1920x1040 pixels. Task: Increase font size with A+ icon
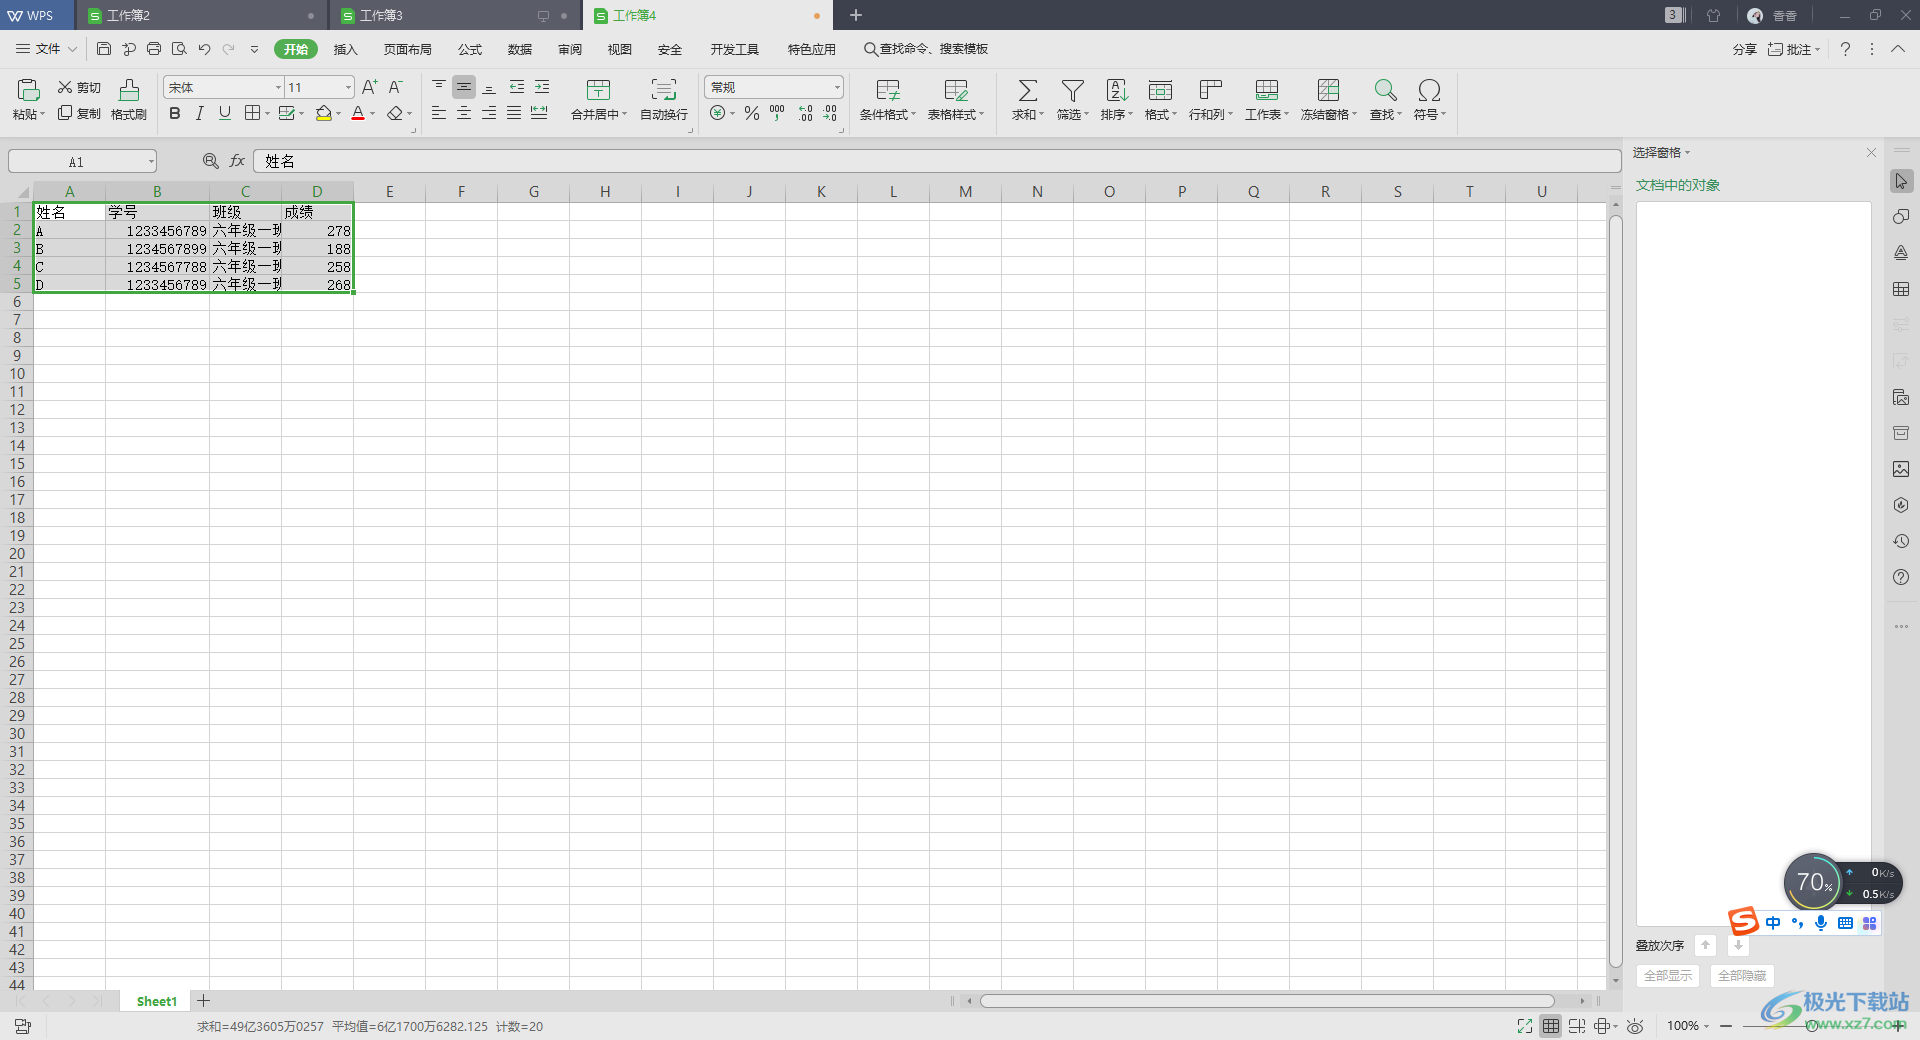370,87
